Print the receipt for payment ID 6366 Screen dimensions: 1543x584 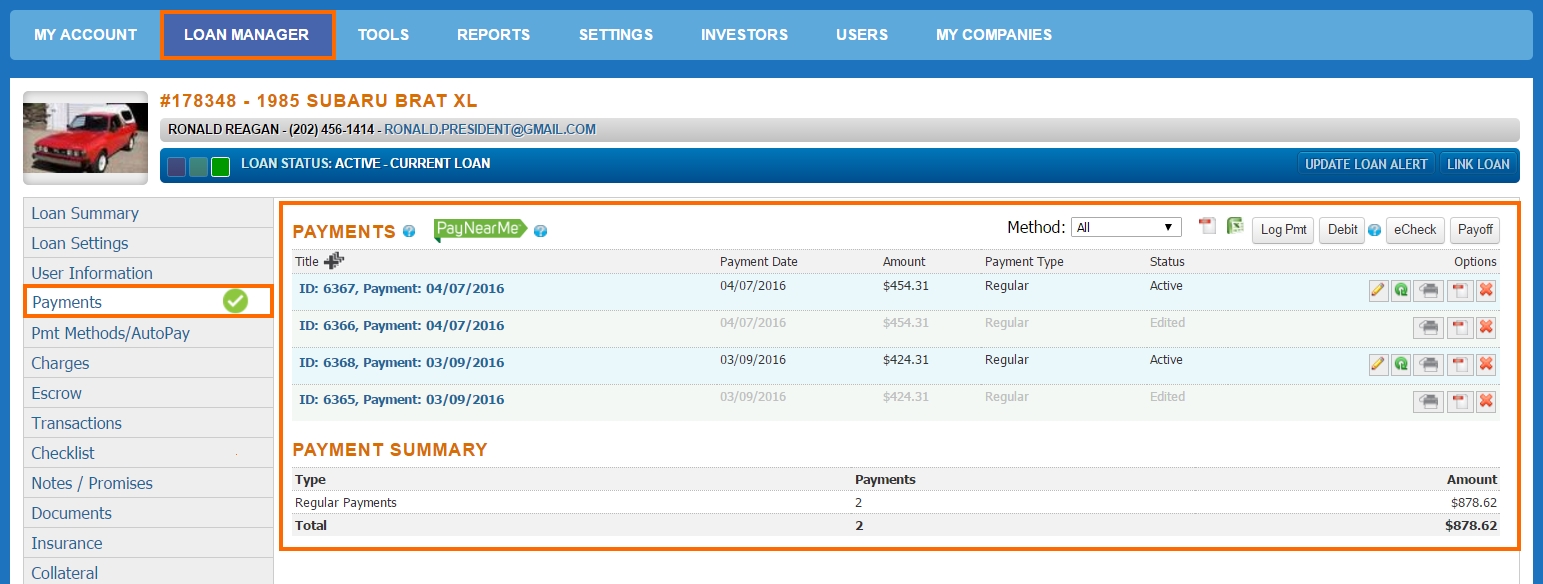coord(1429,327)
